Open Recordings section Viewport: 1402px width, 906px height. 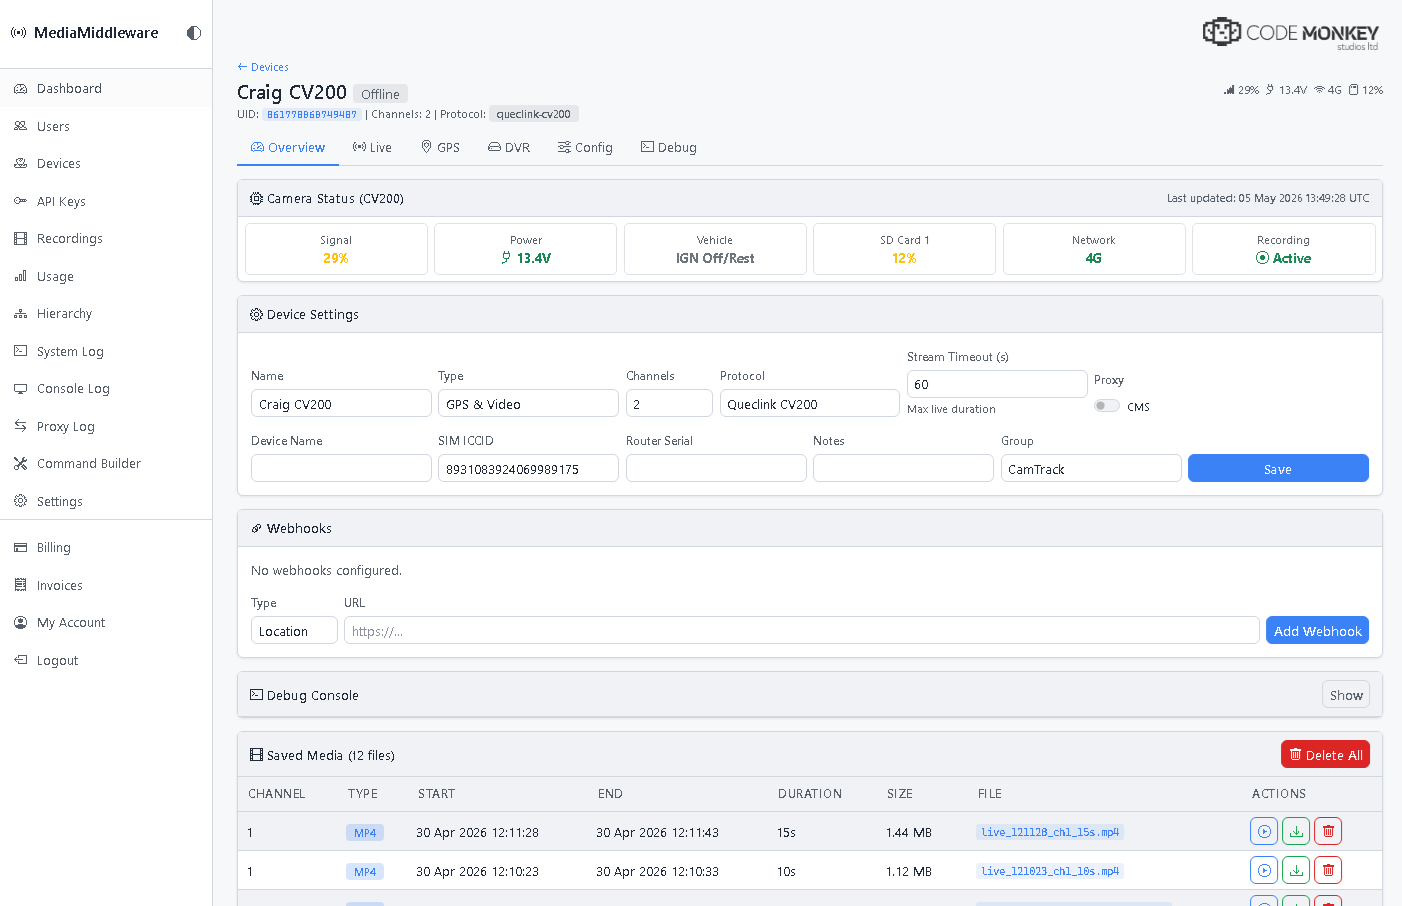[x=106, y=238]
